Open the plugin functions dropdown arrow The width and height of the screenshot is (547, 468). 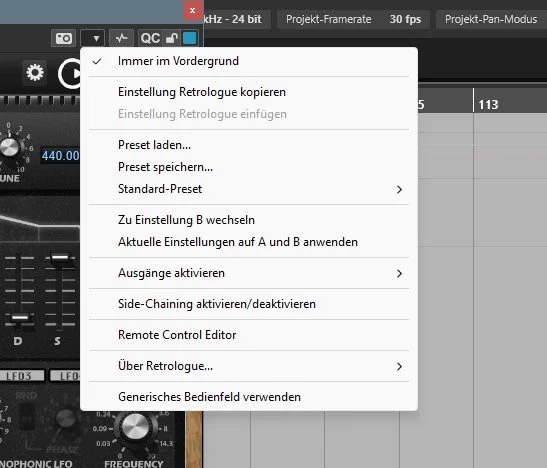click(x=93, y=38)
